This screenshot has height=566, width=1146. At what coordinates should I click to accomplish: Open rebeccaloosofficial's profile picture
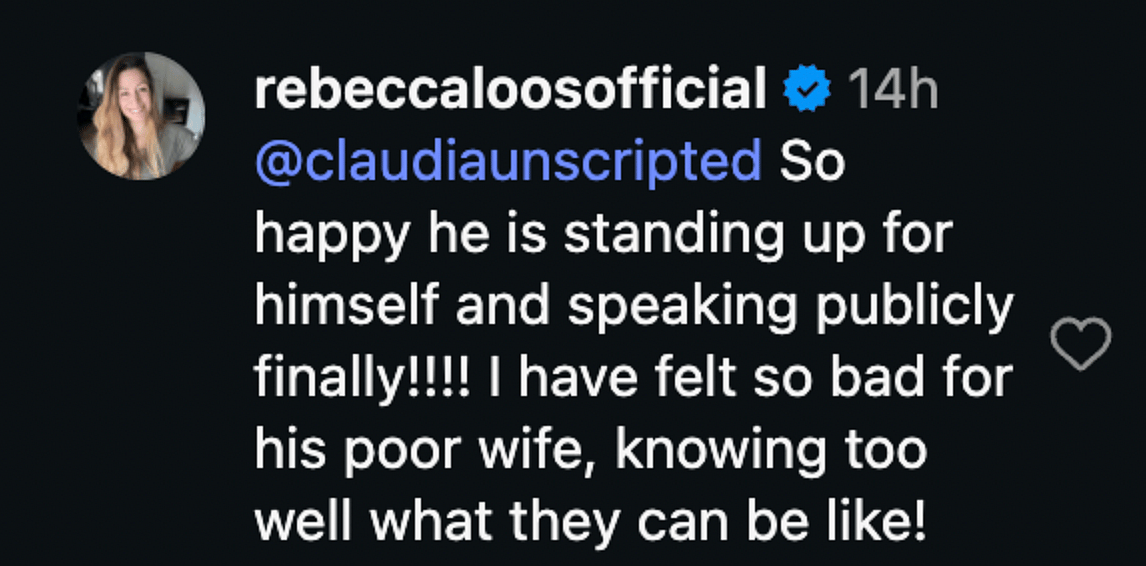tap(141, 116)
